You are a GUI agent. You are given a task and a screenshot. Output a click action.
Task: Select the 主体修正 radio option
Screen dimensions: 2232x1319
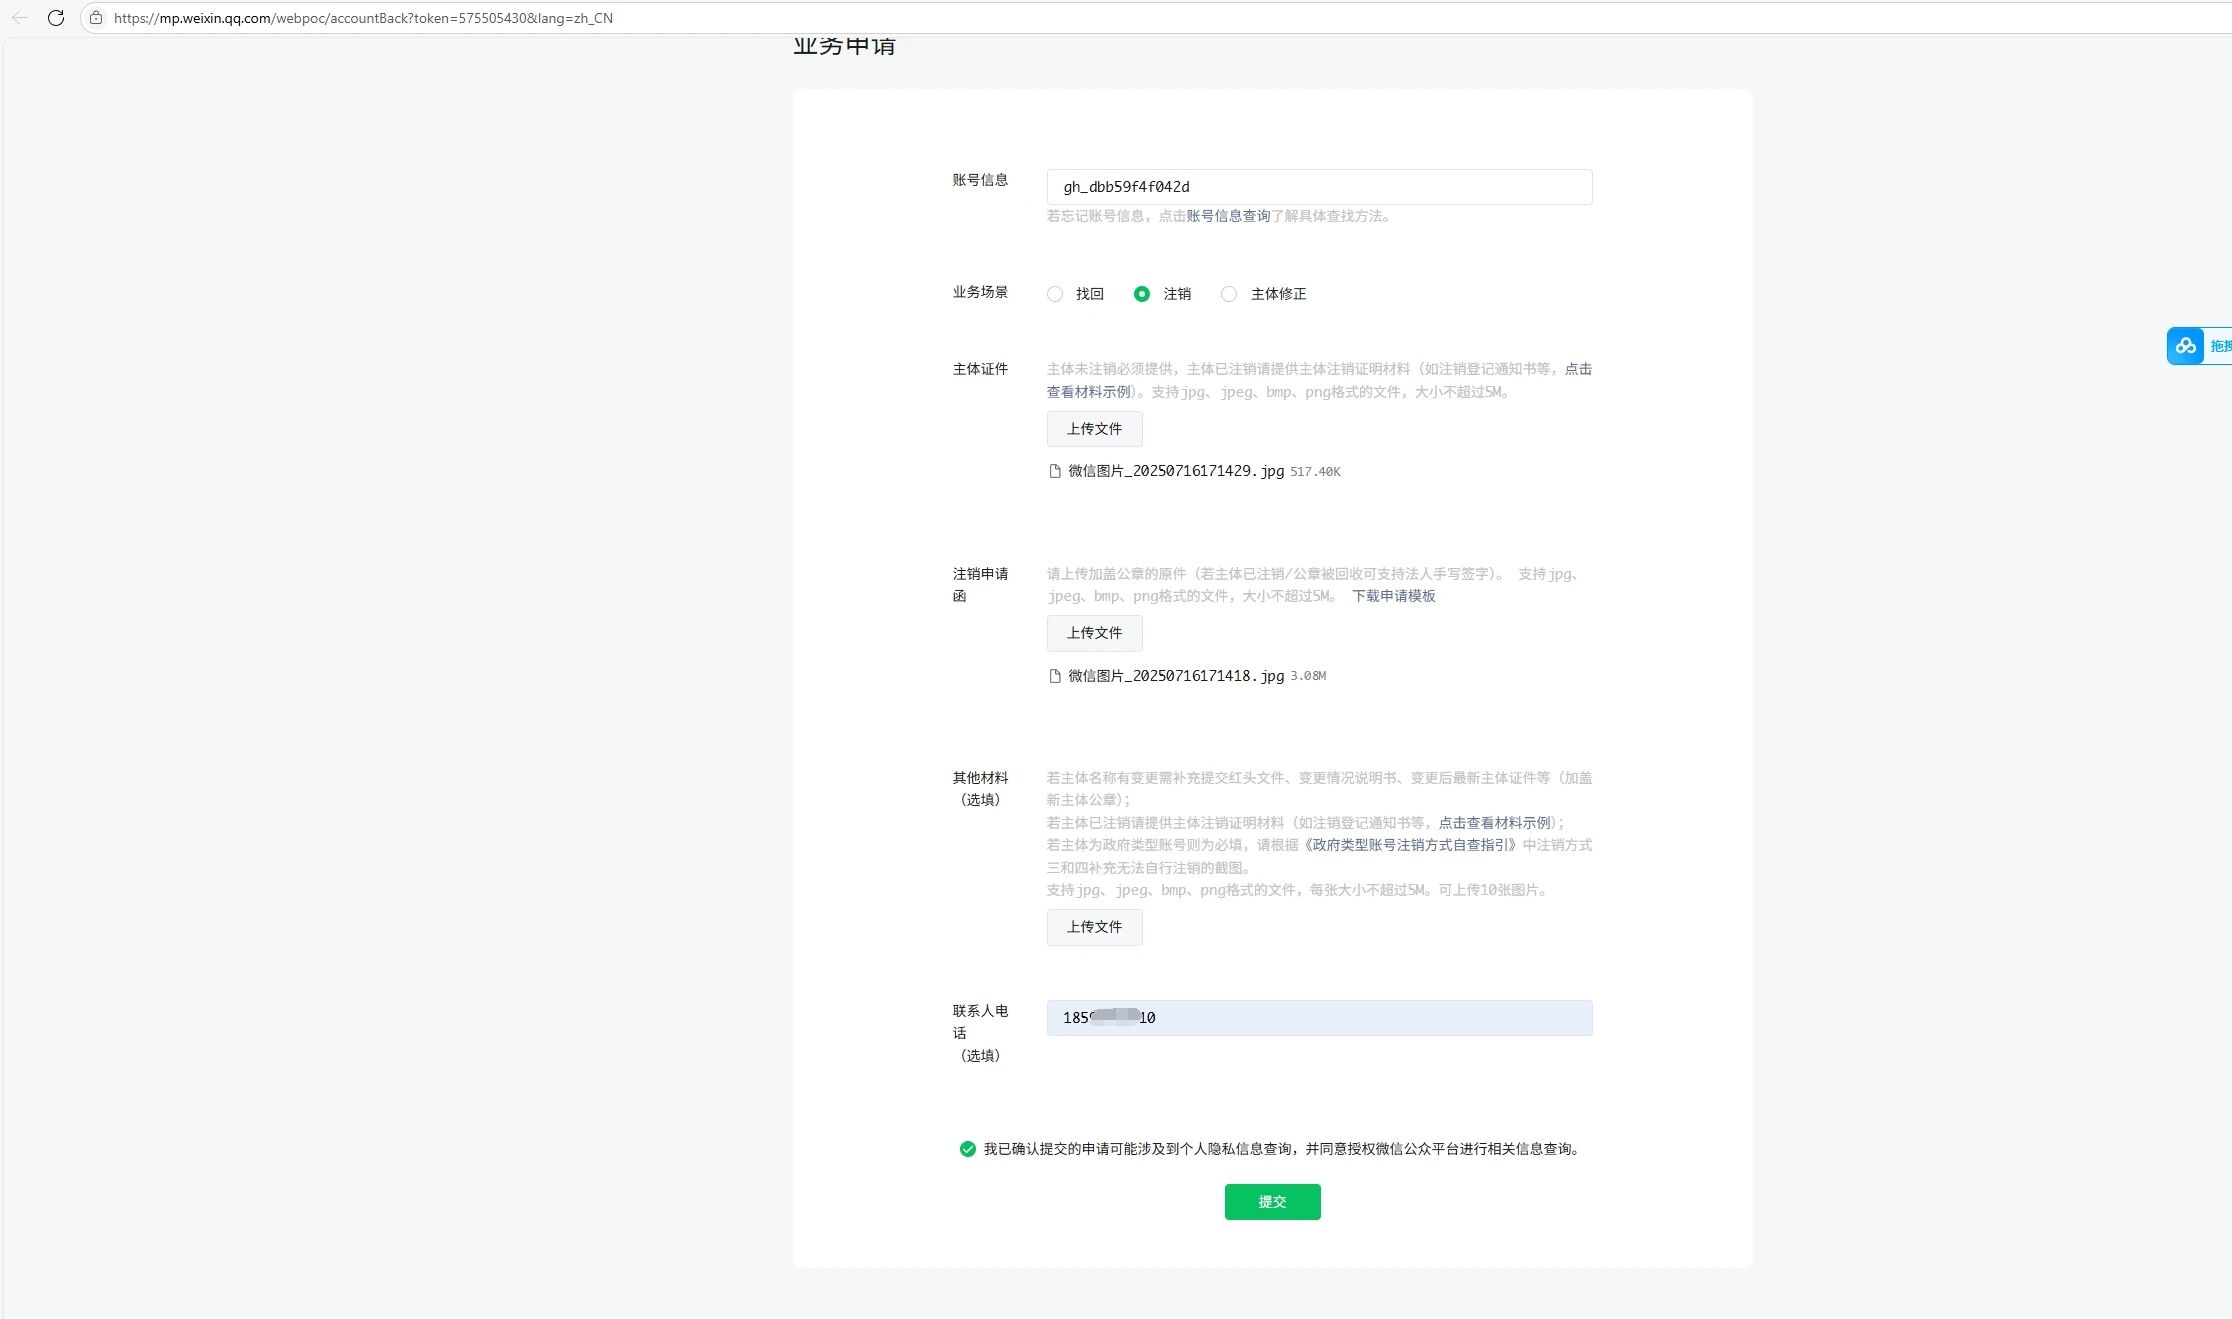click(1229, 294)
